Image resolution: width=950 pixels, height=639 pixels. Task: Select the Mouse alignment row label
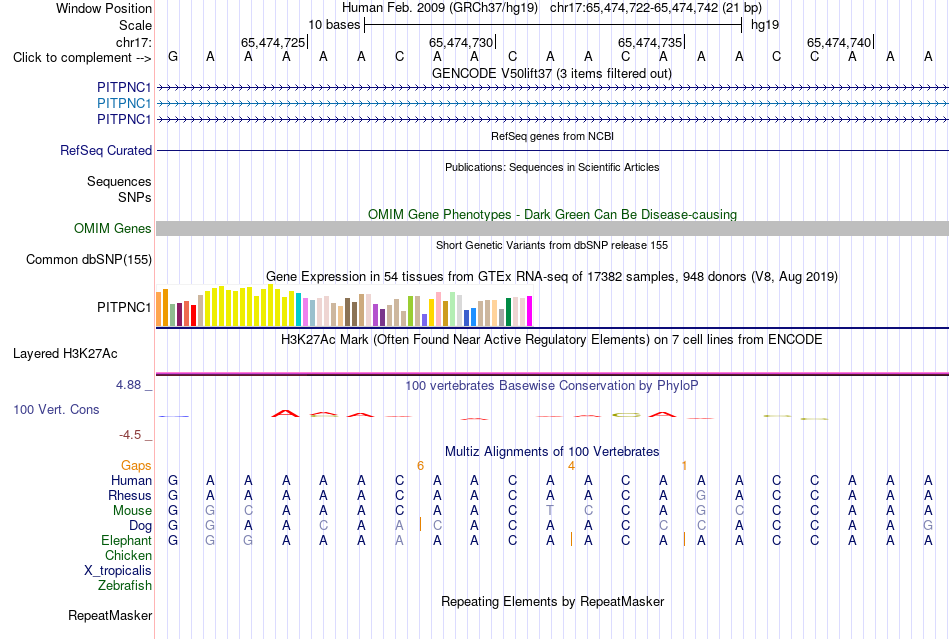tap(132, 511)
